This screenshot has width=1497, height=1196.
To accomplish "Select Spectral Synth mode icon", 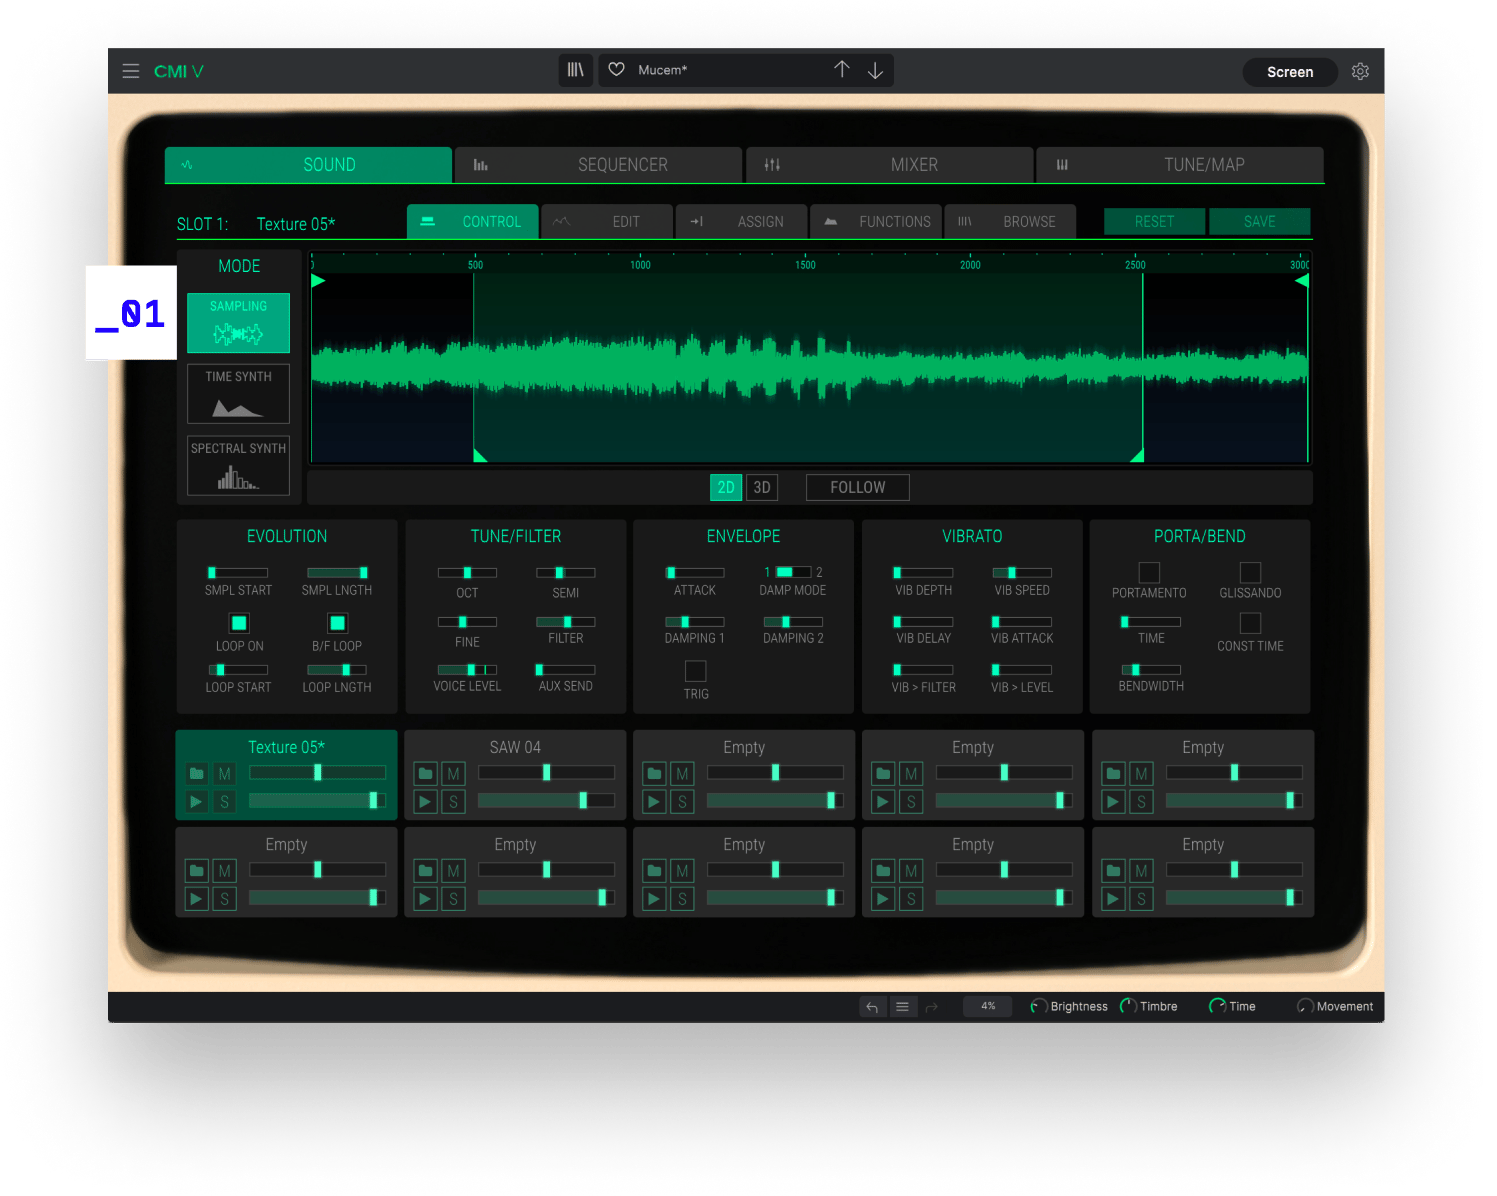I will pyautogui.click(x=238, y=465).
